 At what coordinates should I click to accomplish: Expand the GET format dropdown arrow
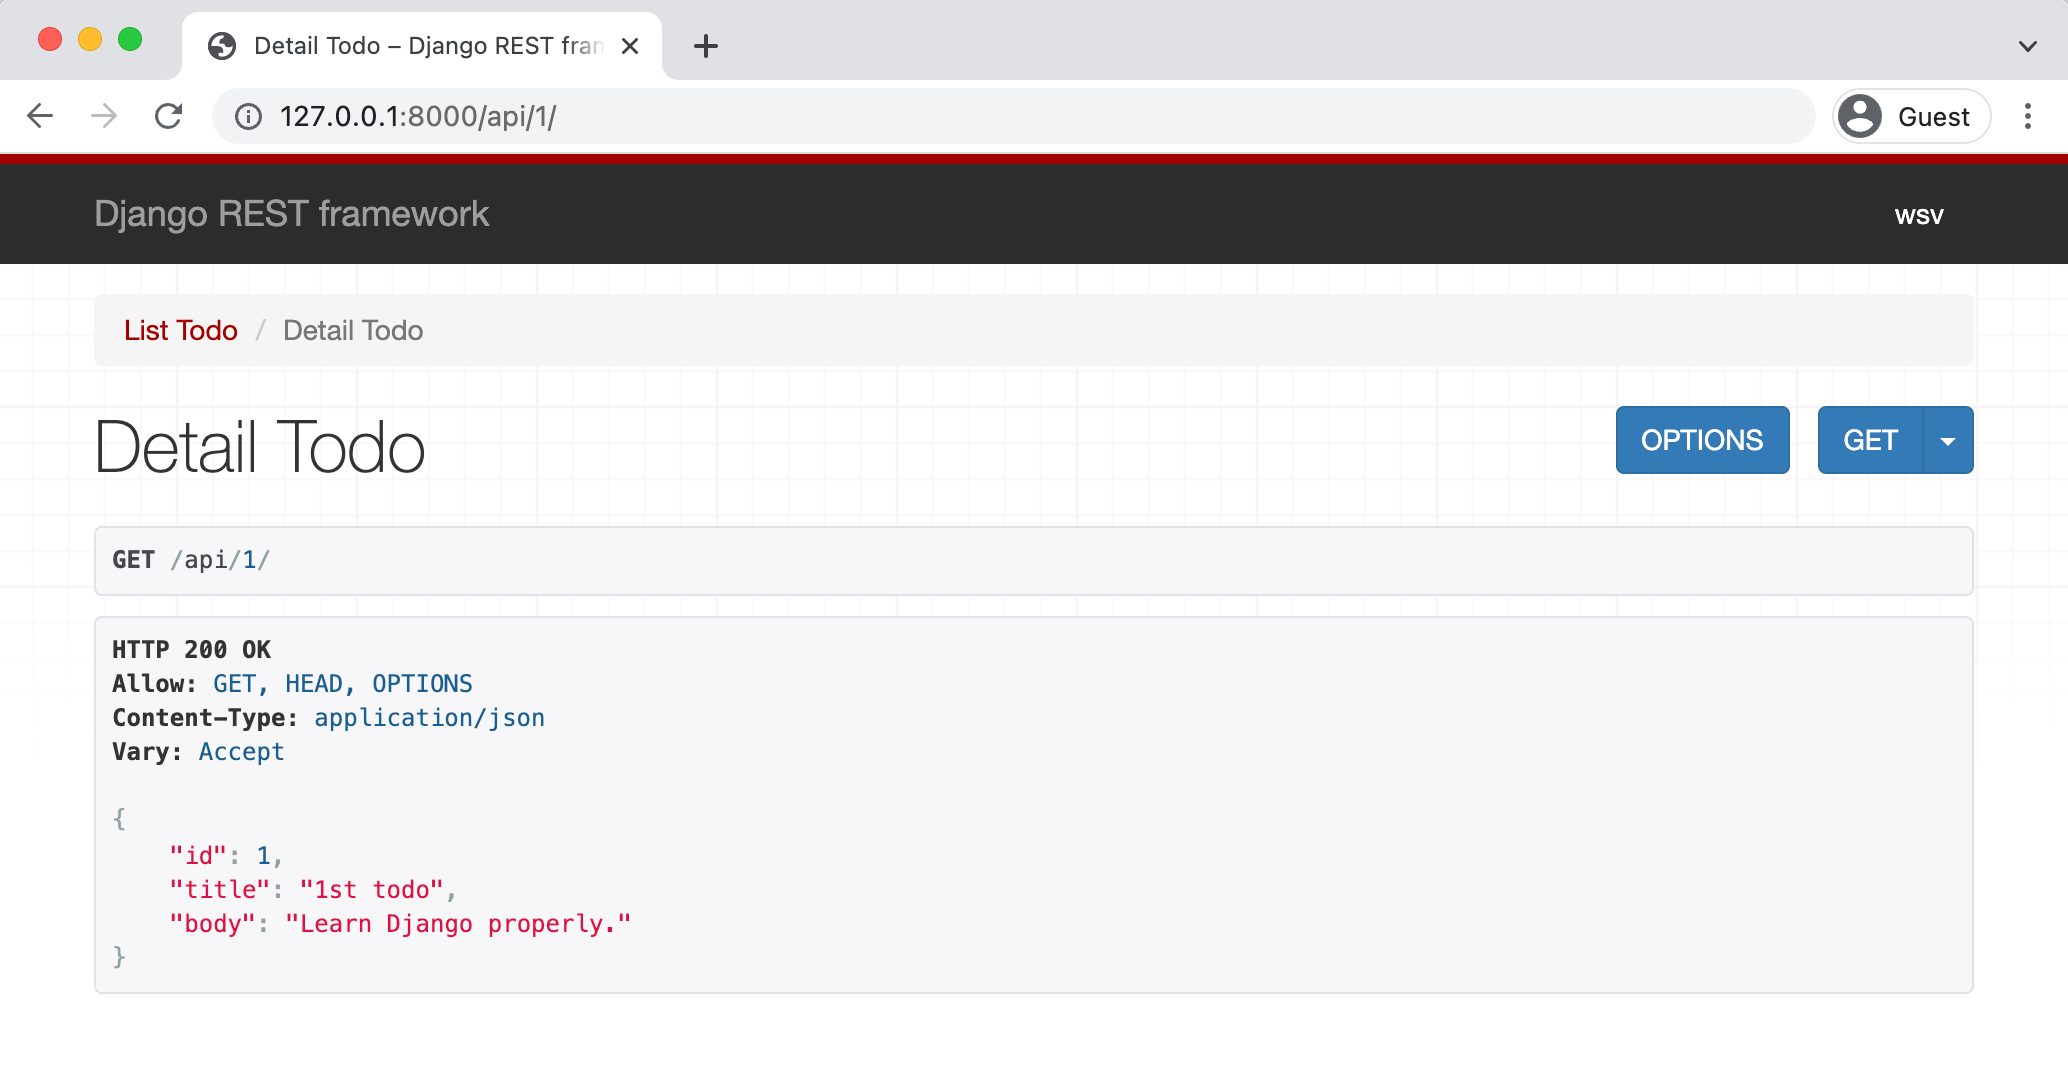point(1948,440)
